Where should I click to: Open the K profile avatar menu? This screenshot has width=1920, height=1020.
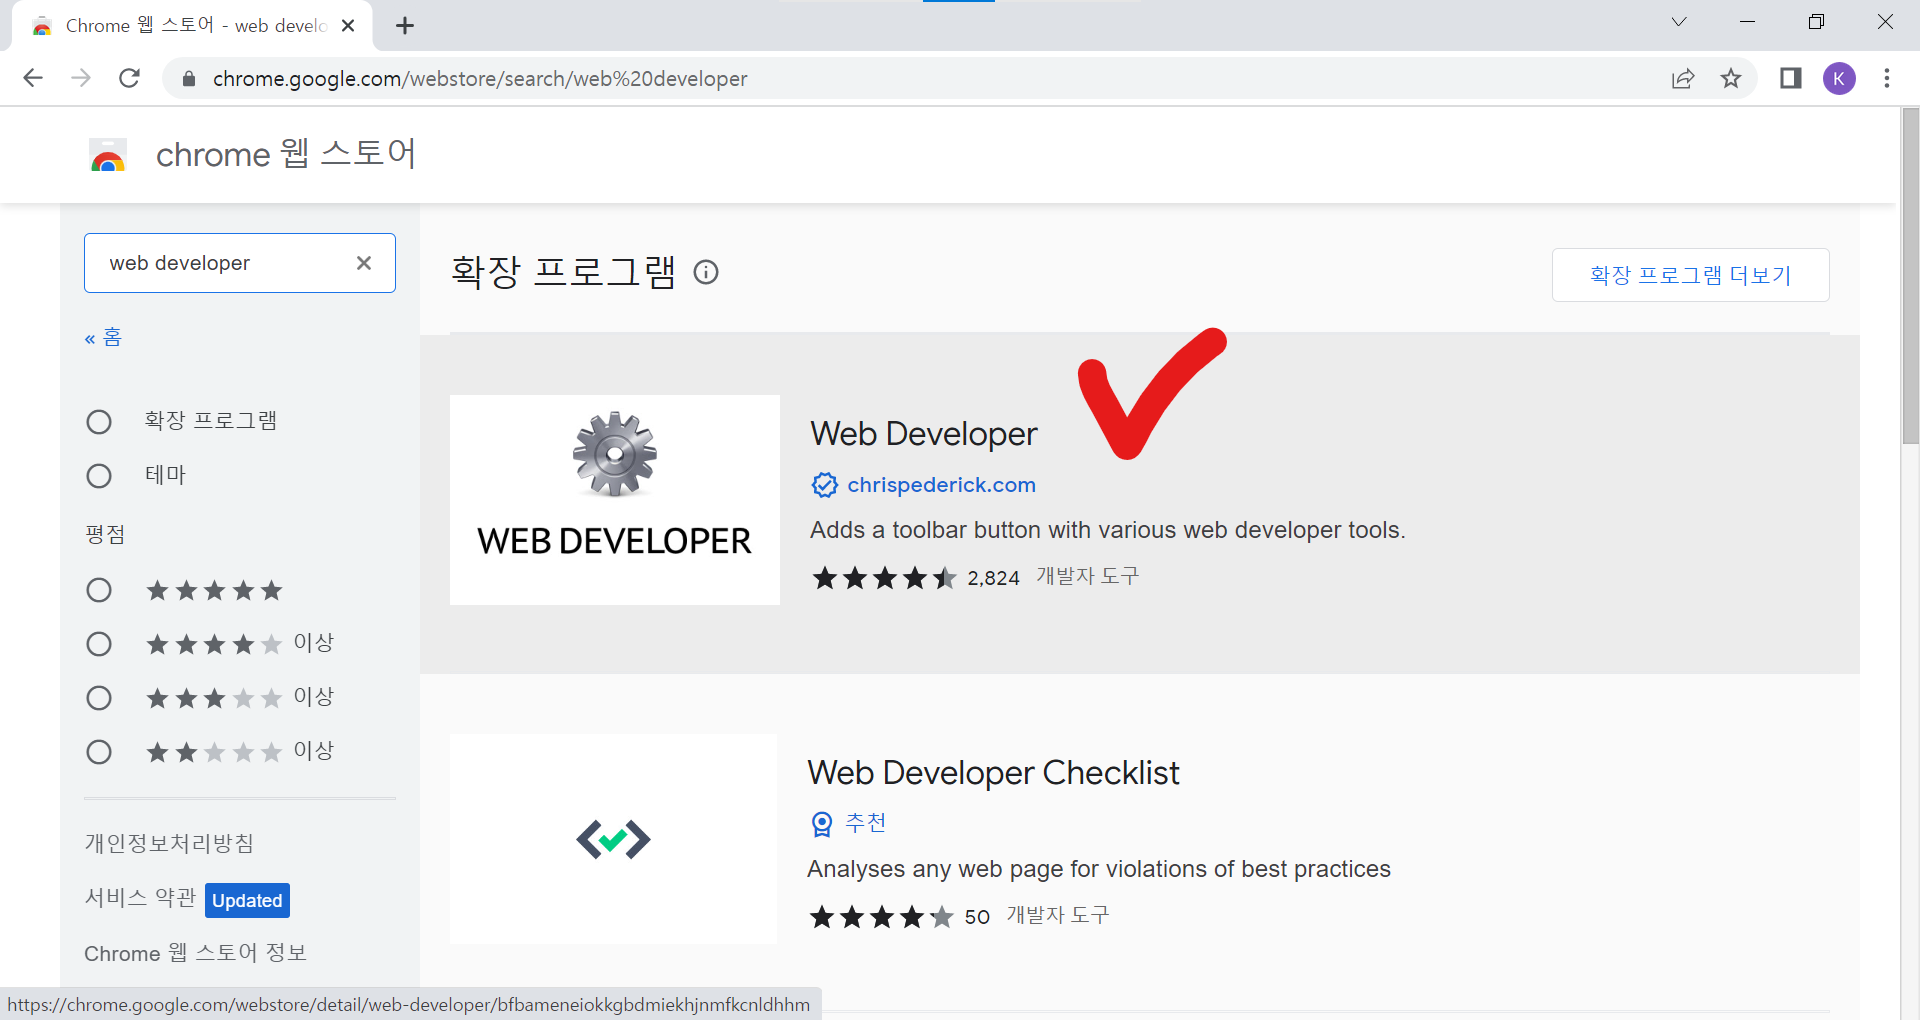click(1839, 78)
